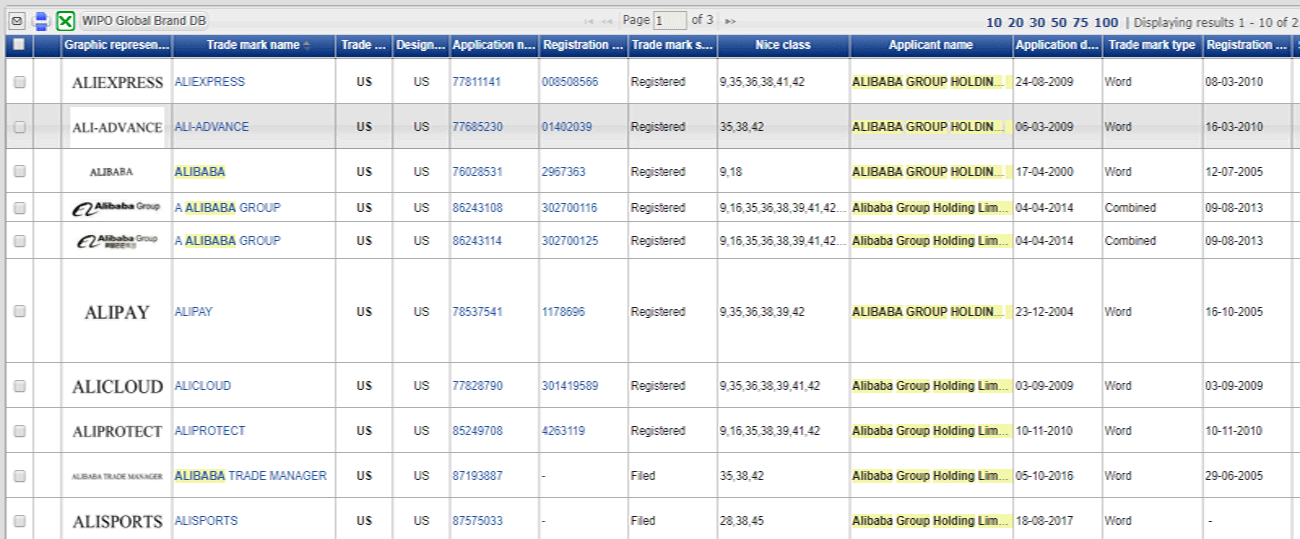The width and height of the screenshot is (1300, 539).
Task: Check the ALIPROTECT row checkbox
Action: click(19, 431)
